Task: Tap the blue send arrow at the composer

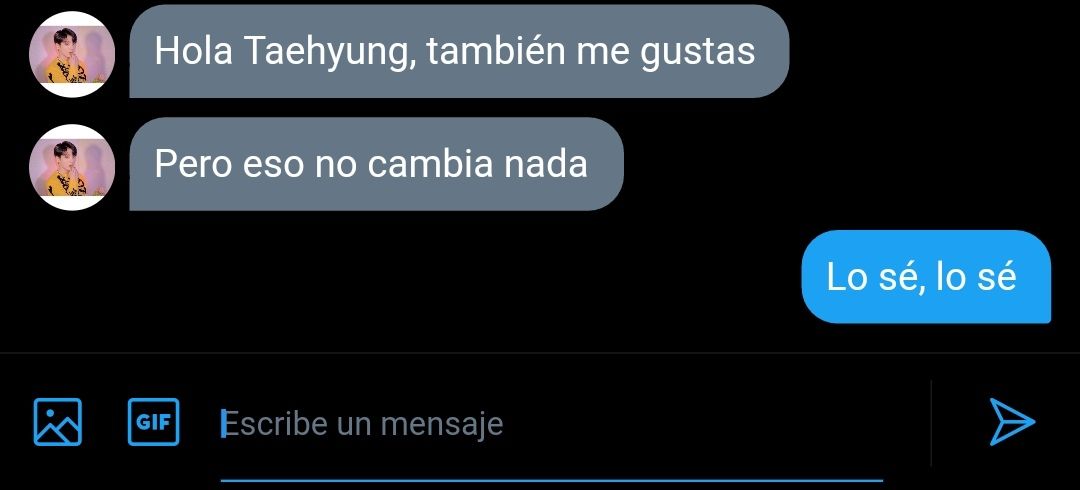Action: (x=1012, y=422)
